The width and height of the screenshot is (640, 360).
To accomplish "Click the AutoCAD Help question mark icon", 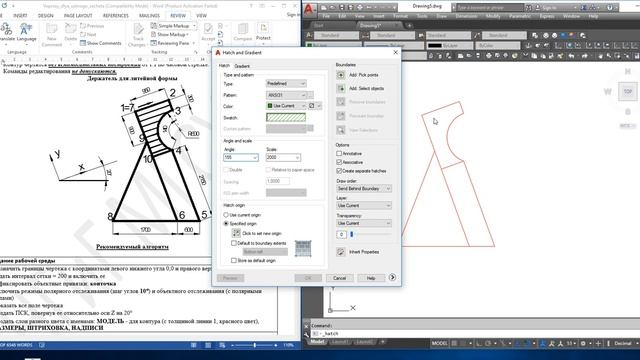I will tap(610, 7).
